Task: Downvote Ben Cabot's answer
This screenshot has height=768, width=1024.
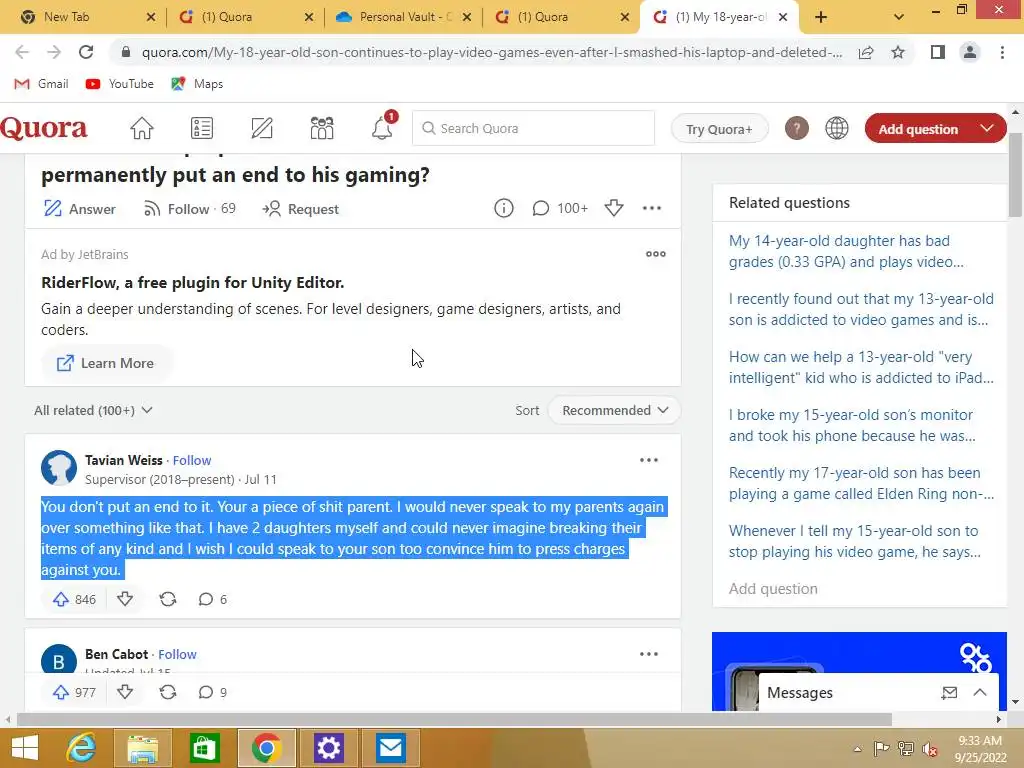Action: [125, 692]
